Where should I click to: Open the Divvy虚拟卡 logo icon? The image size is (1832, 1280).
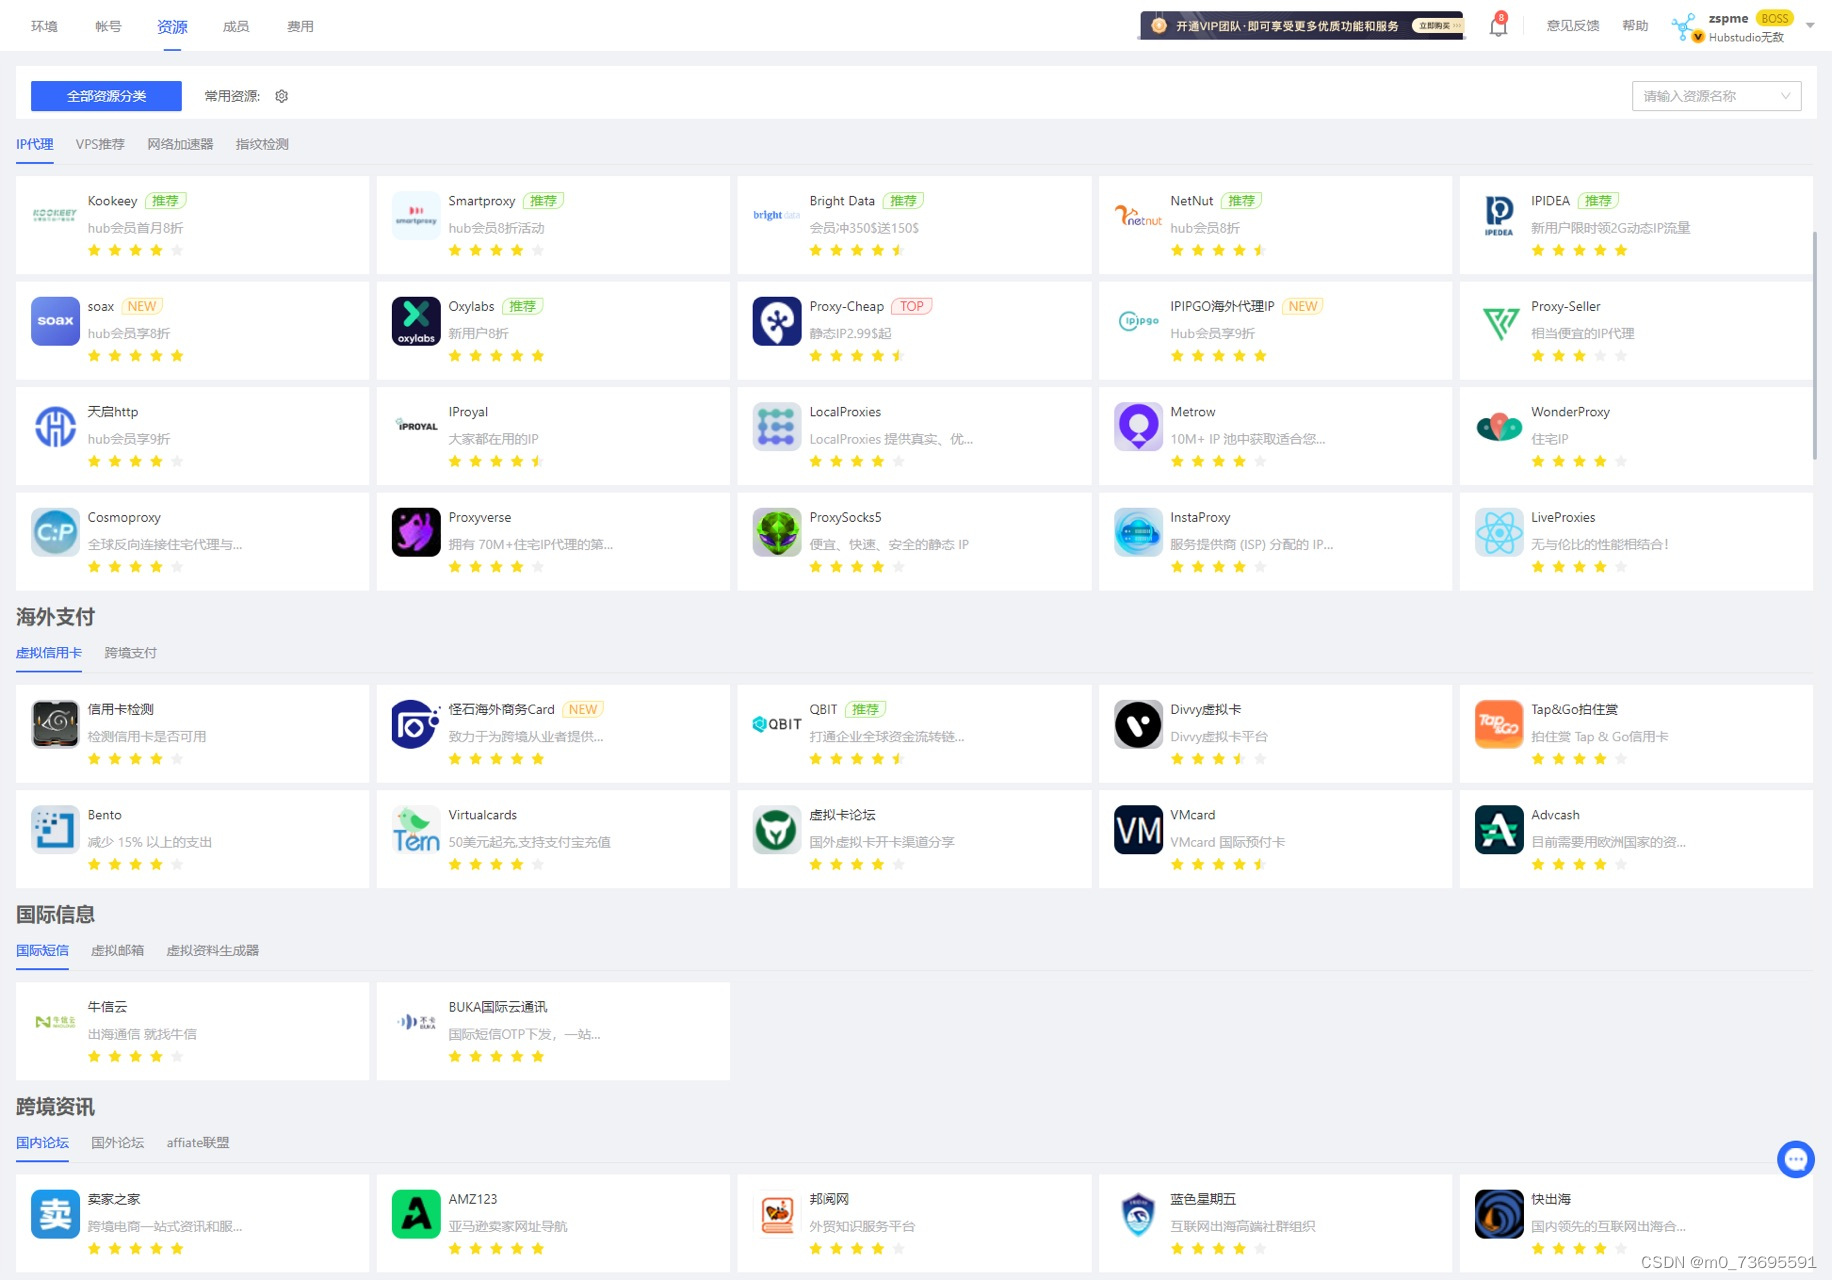click(x=1138, y=724)
